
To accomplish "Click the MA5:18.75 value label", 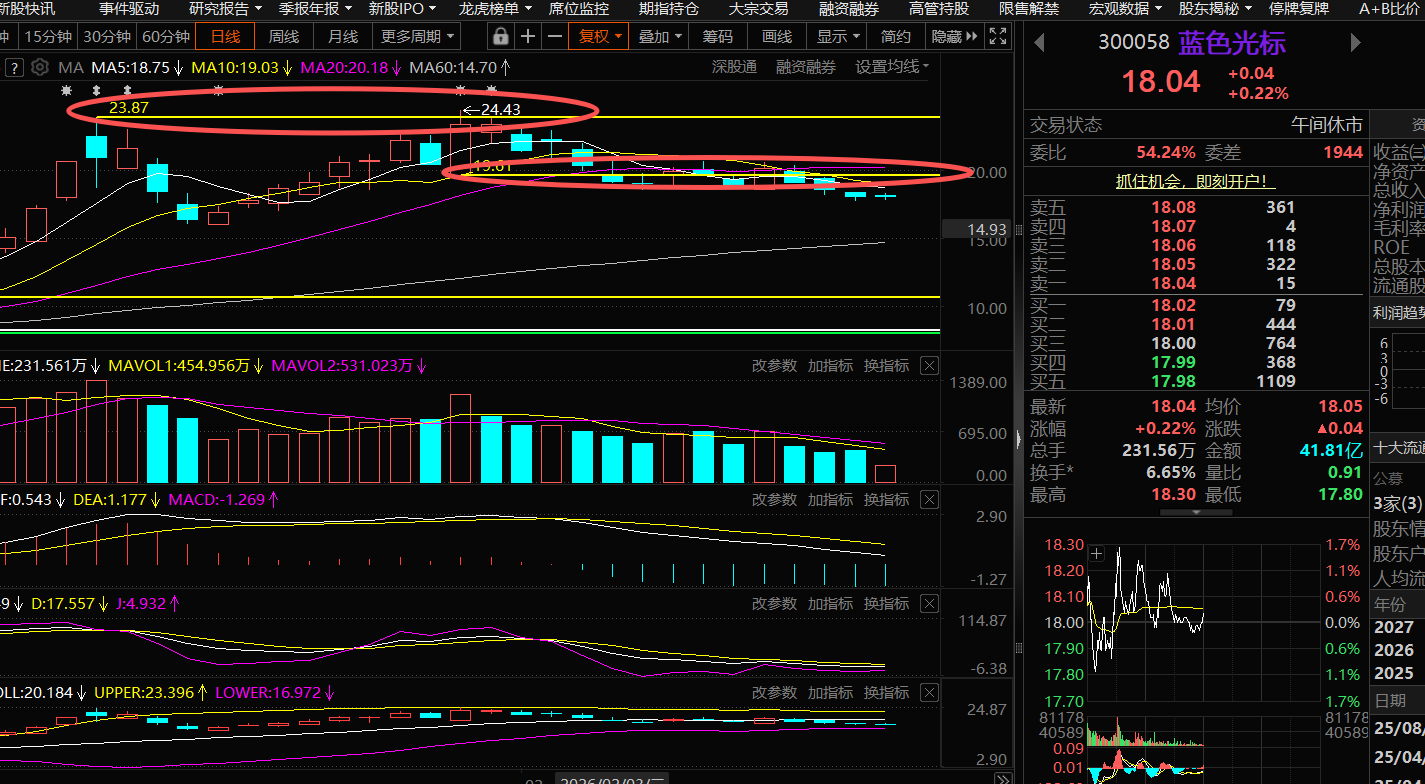I will click(x=137, y=68).
